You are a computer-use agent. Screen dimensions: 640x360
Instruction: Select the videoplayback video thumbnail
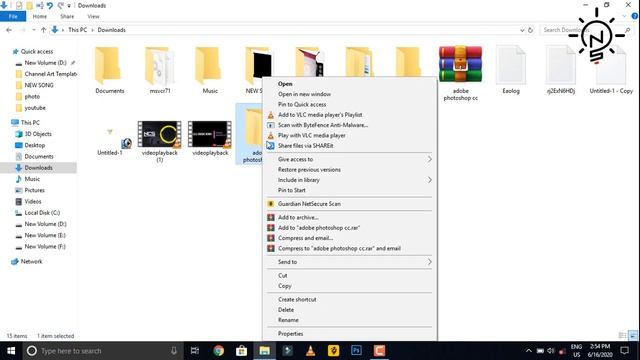(x=210, y=134)
